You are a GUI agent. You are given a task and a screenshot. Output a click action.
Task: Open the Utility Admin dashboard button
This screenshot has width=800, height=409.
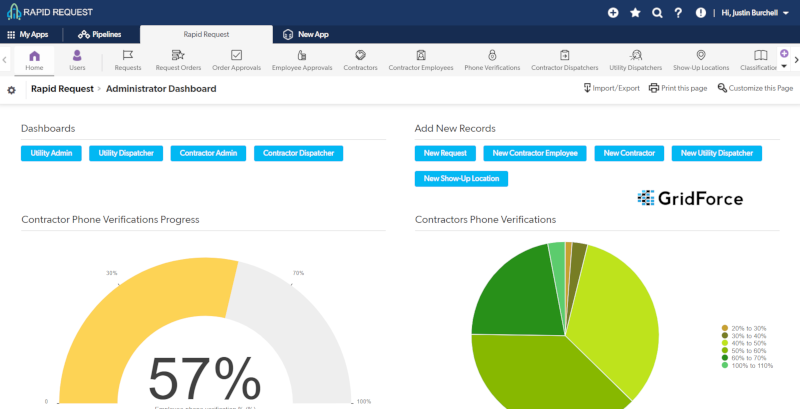coord(51,153)
